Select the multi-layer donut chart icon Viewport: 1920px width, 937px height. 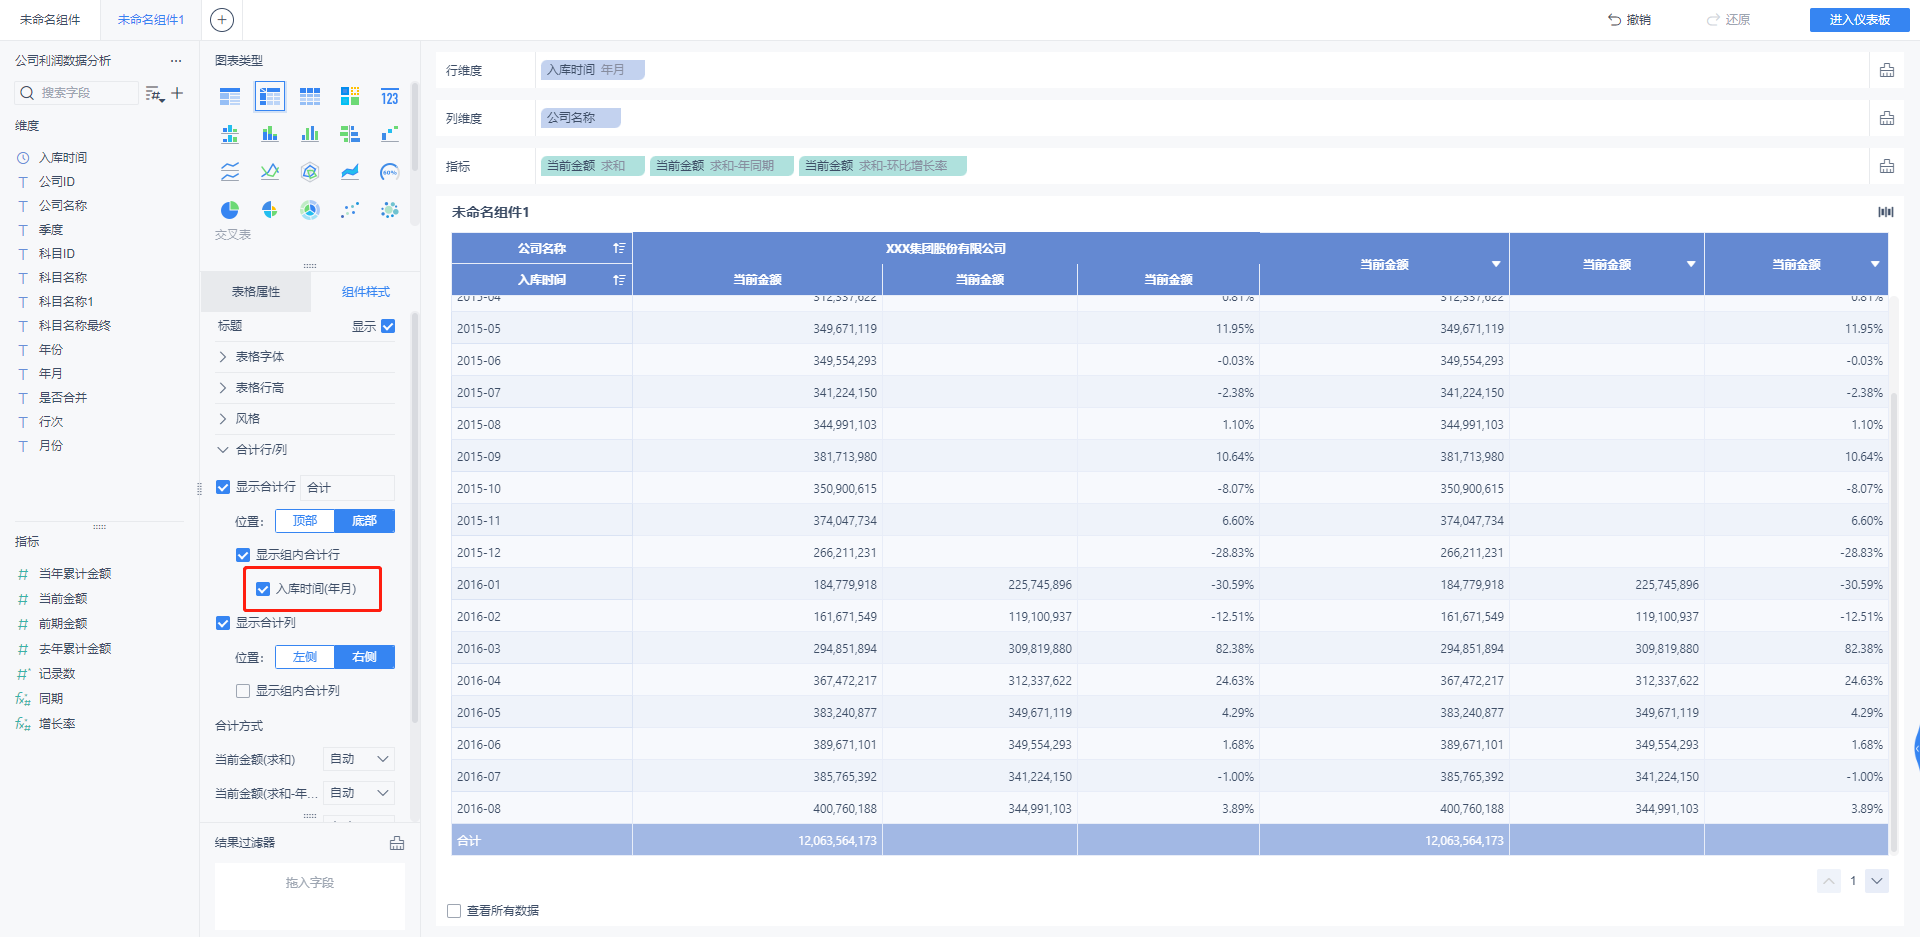tap(310, 210)
